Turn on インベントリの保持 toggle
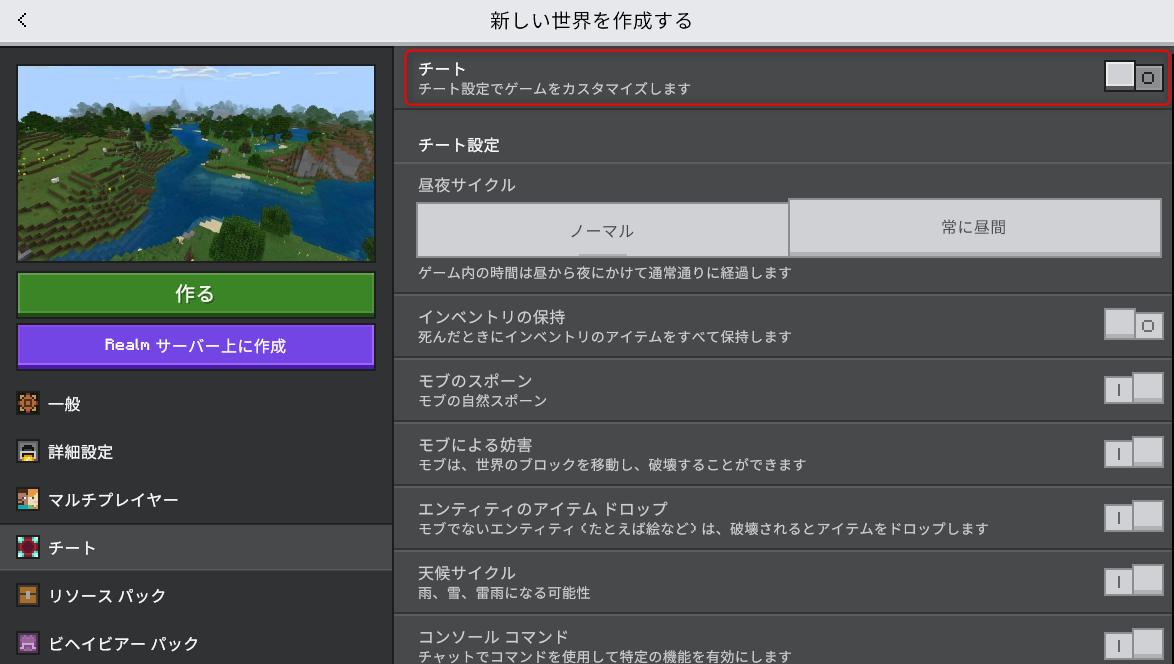This screenshot has height=664, width=1174. click(x=1134, y=325)
